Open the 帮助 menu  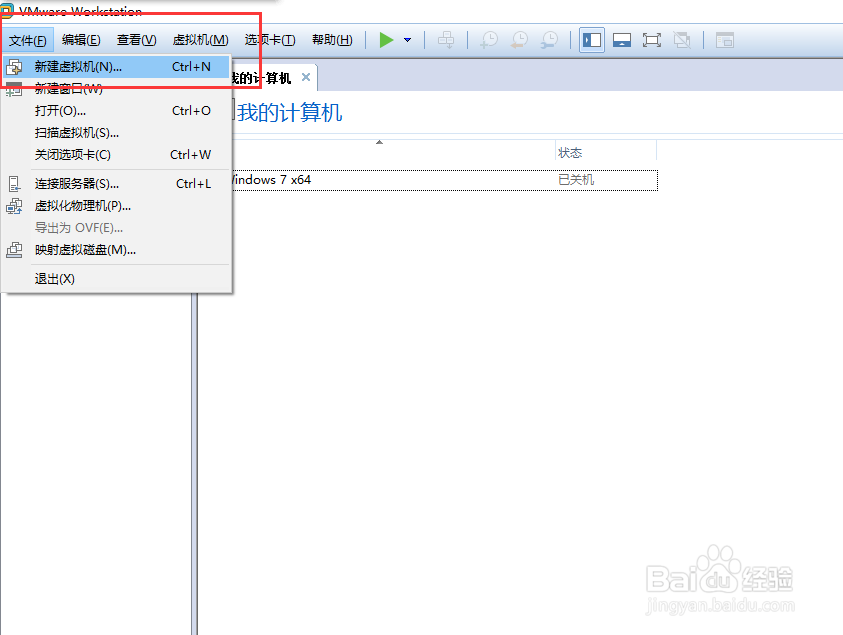click(x=331, y=40)
